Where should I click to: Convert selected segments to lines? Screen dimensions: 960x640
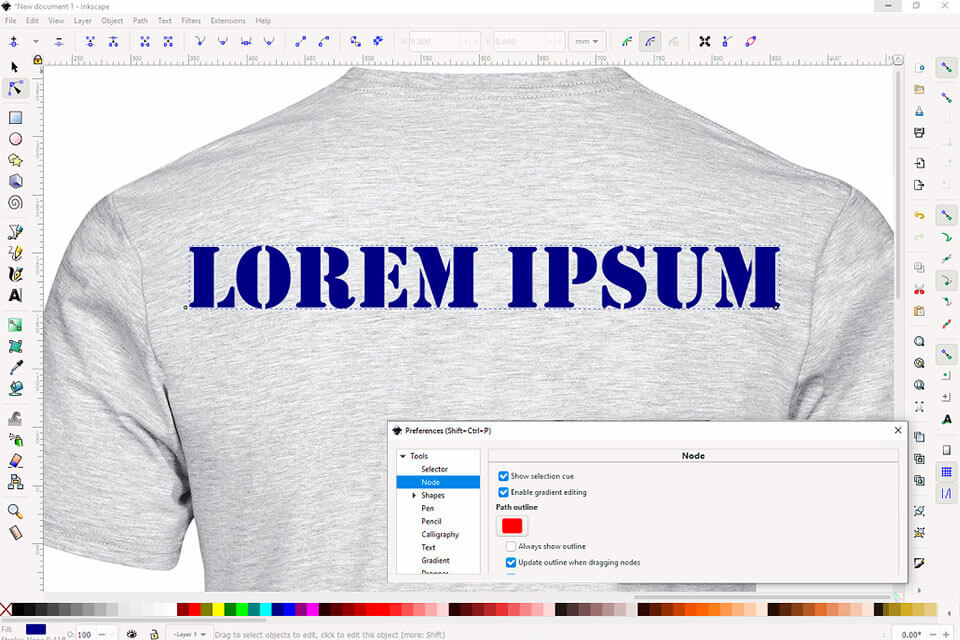[300, 42]
